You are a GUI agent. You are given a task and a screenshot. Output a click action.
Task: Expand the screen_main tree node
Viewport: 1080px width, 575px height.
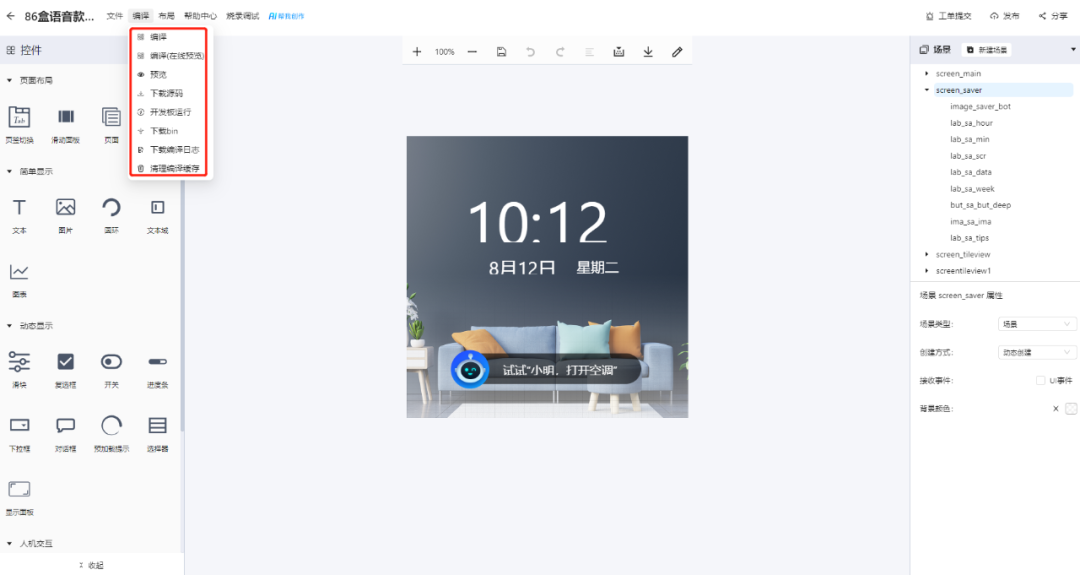926,74
